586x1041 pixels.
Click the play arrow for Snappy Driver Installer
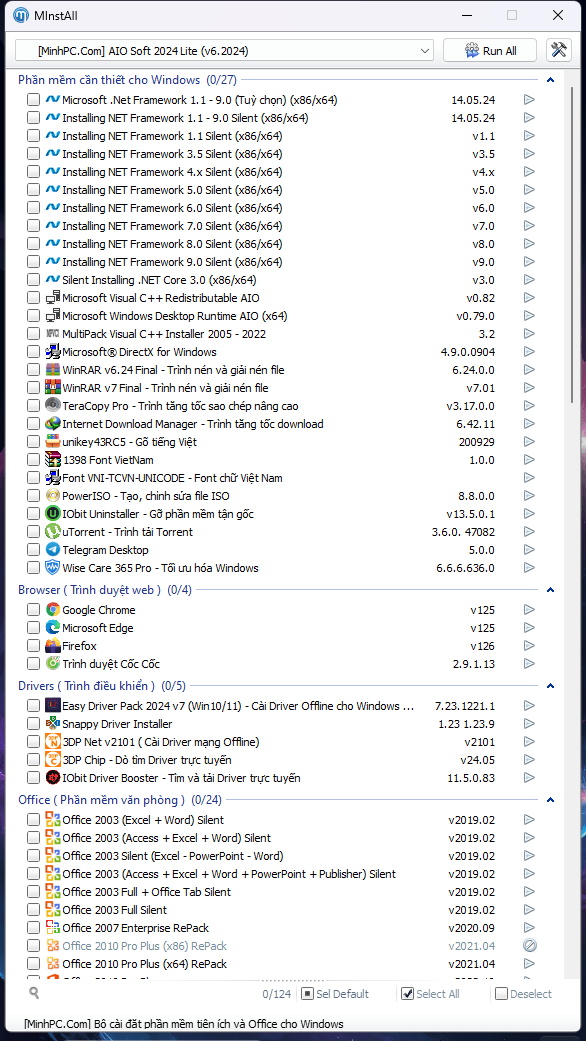[x=529, y=724]
